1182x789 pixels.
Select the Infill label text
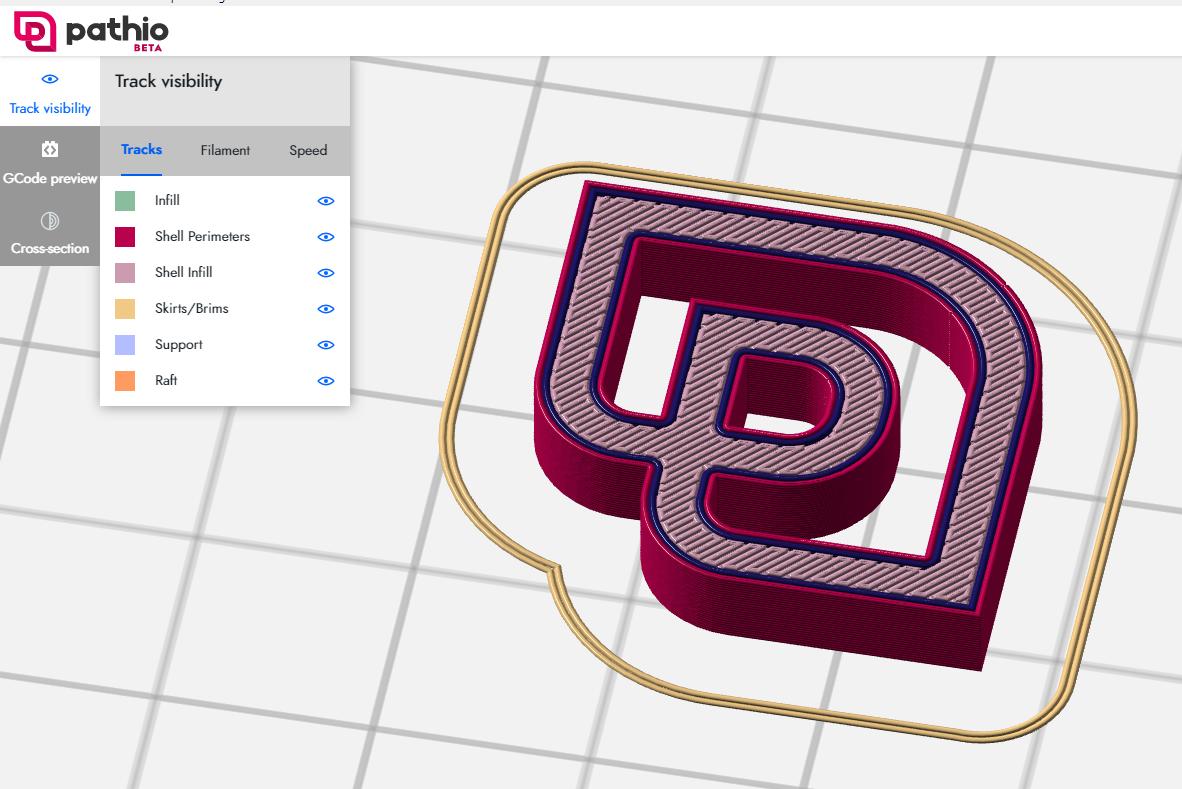tap(167, 200)
